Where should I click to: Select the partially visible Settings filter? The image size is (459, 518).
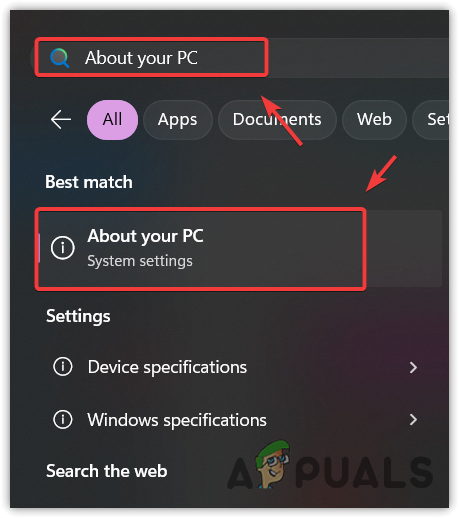tap(431, 120)
